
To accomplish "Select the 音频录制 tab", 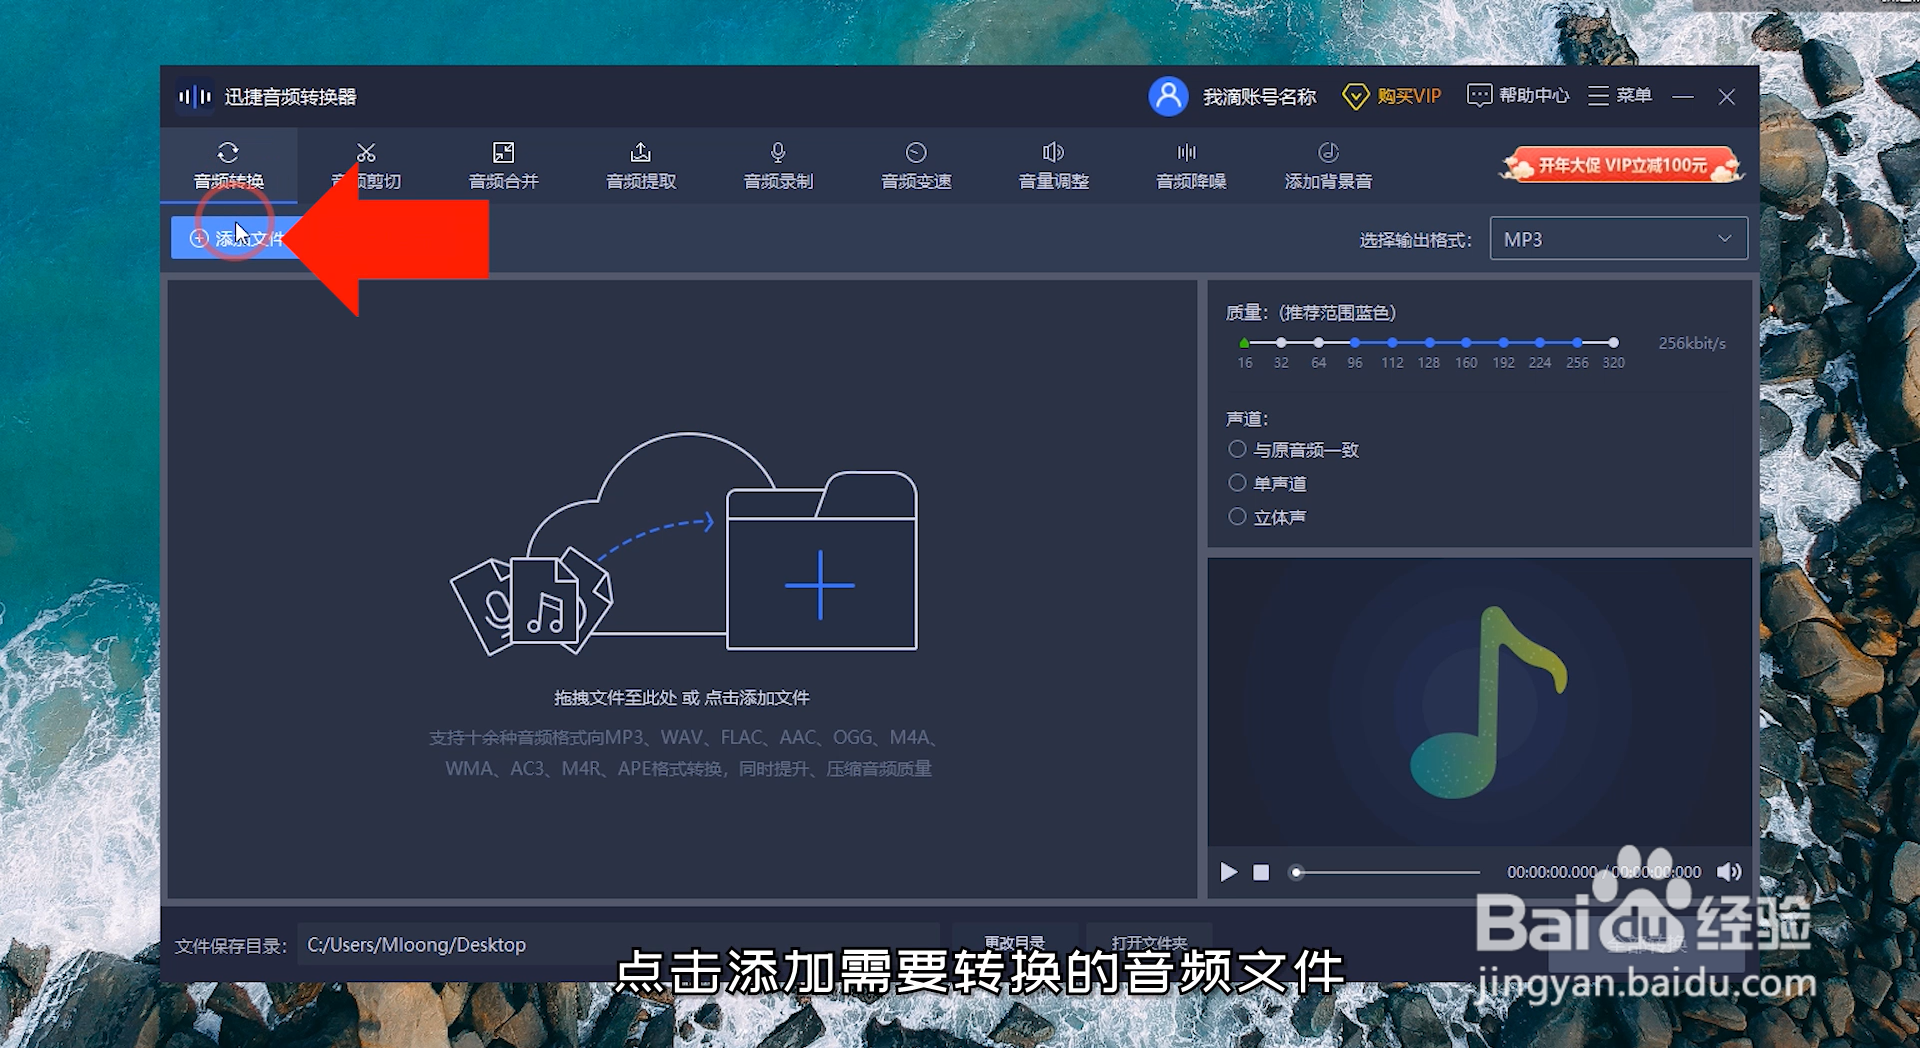I will (x=778, y=166).
